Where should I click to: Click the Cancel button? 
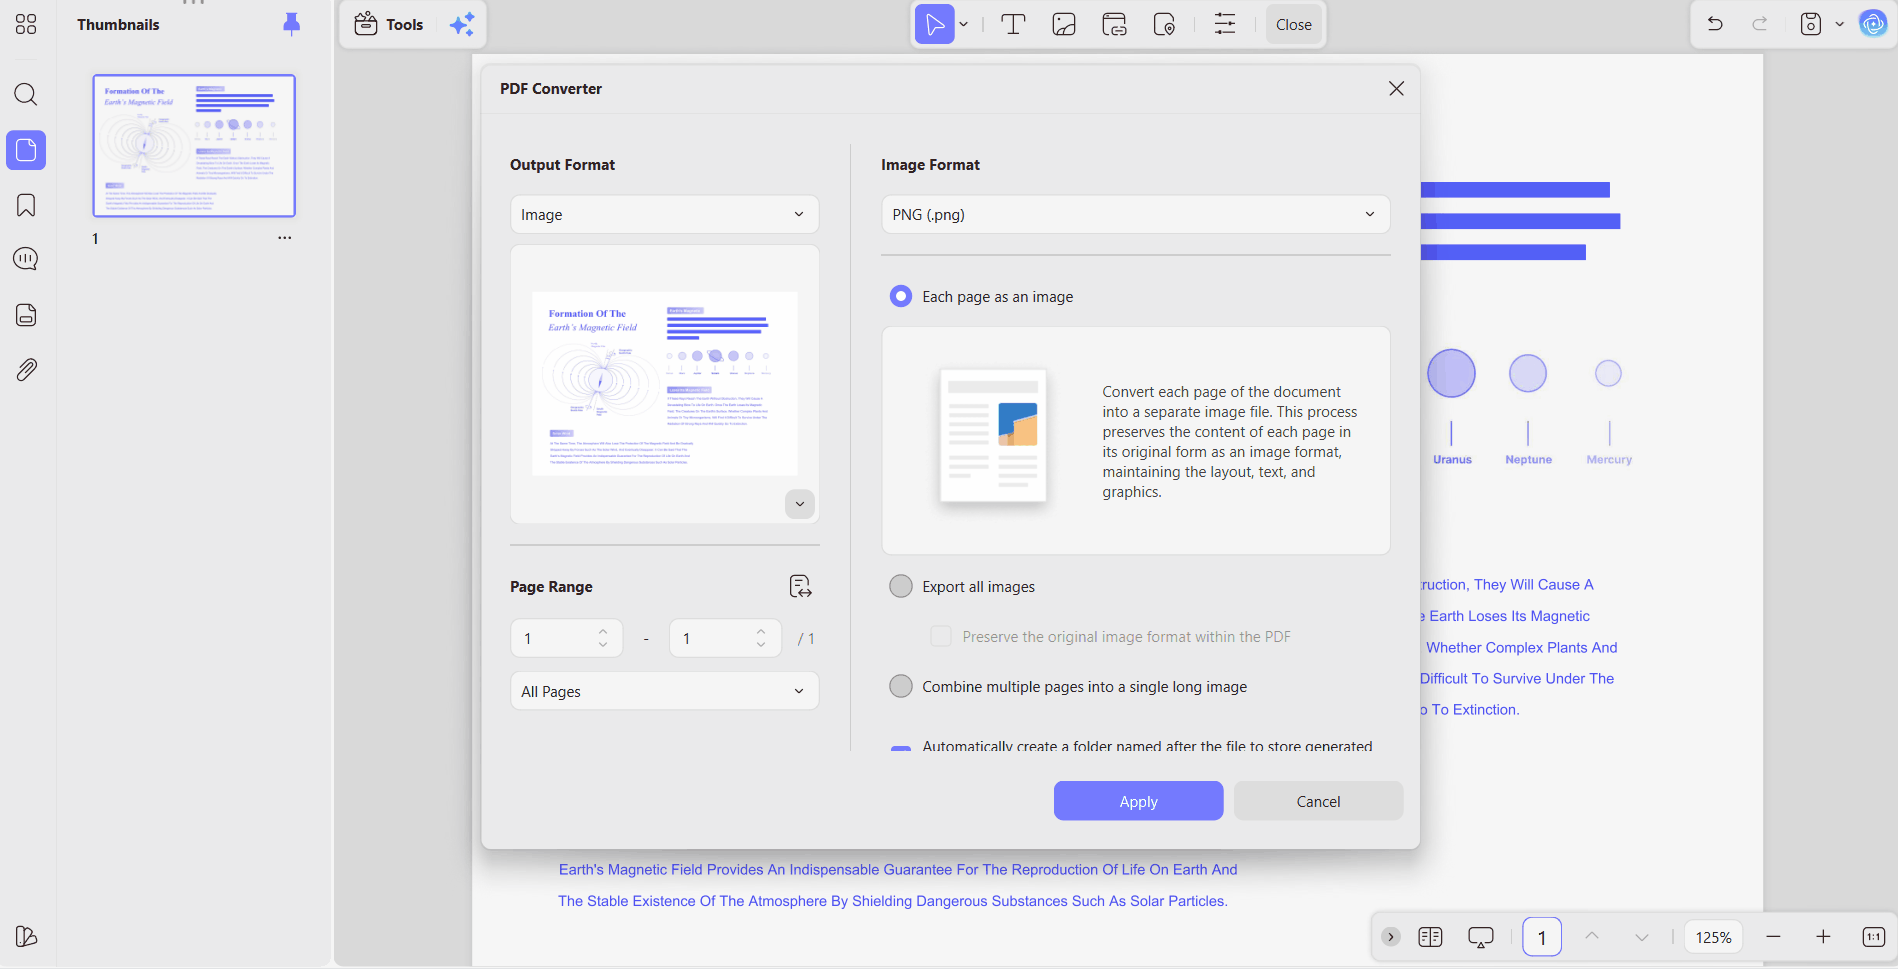(x=1318, y=801)
